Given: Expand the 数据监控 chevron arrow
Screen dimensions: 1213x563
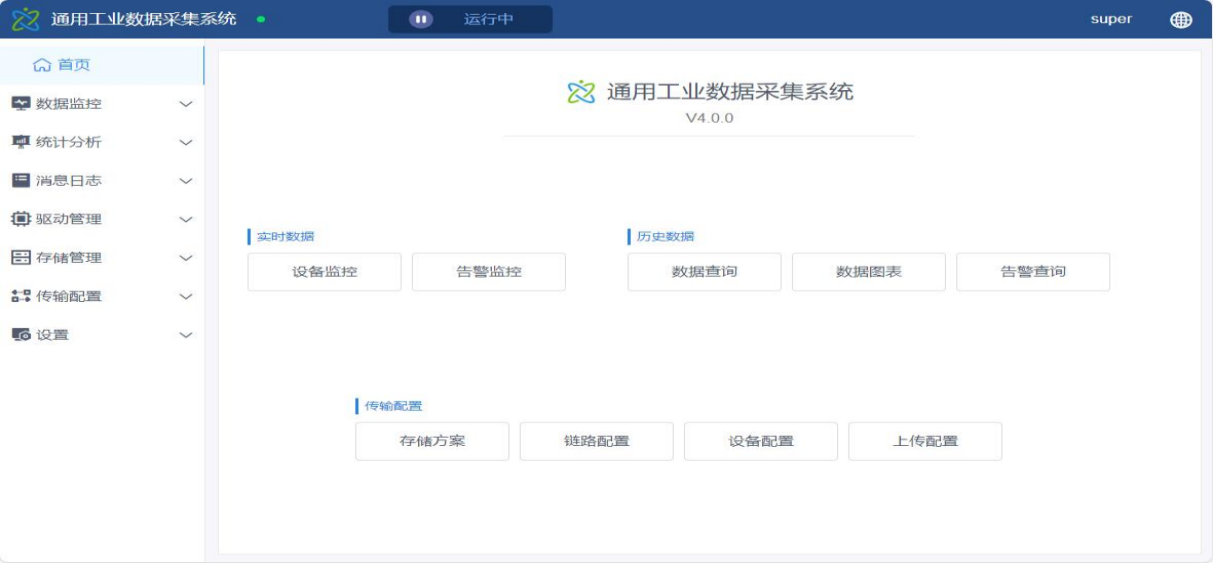Looking at the screenshot, I should pos(185,104).
